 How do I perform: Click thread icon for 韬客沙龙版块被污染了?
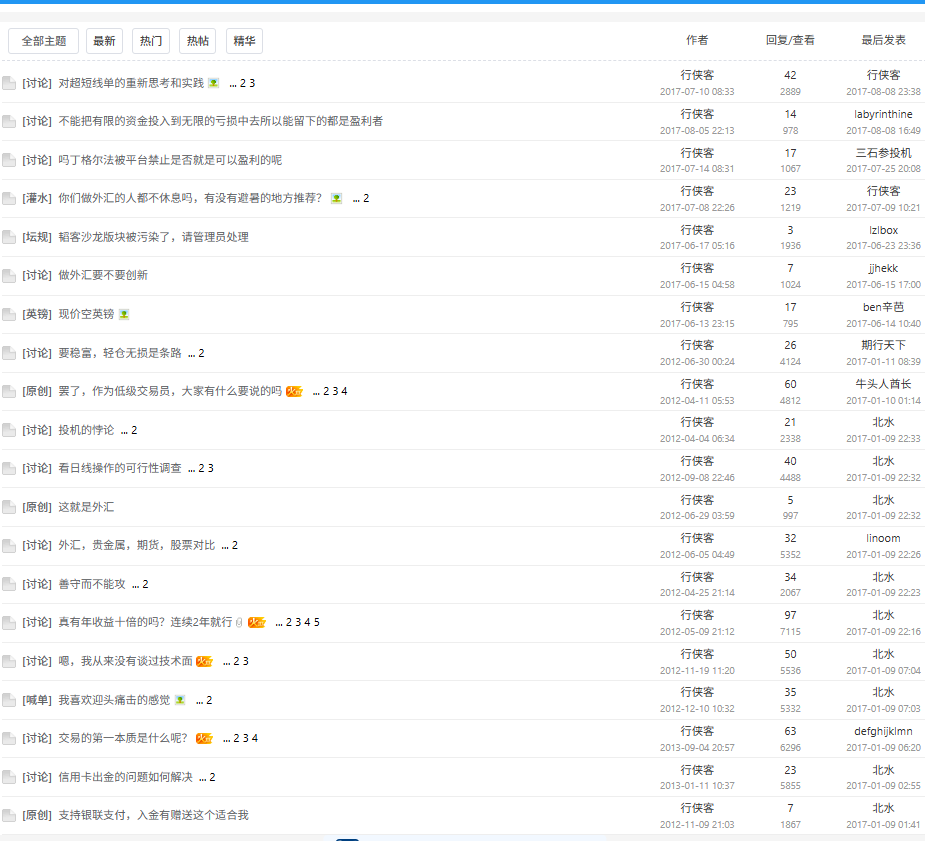click(x=9, y=237)
